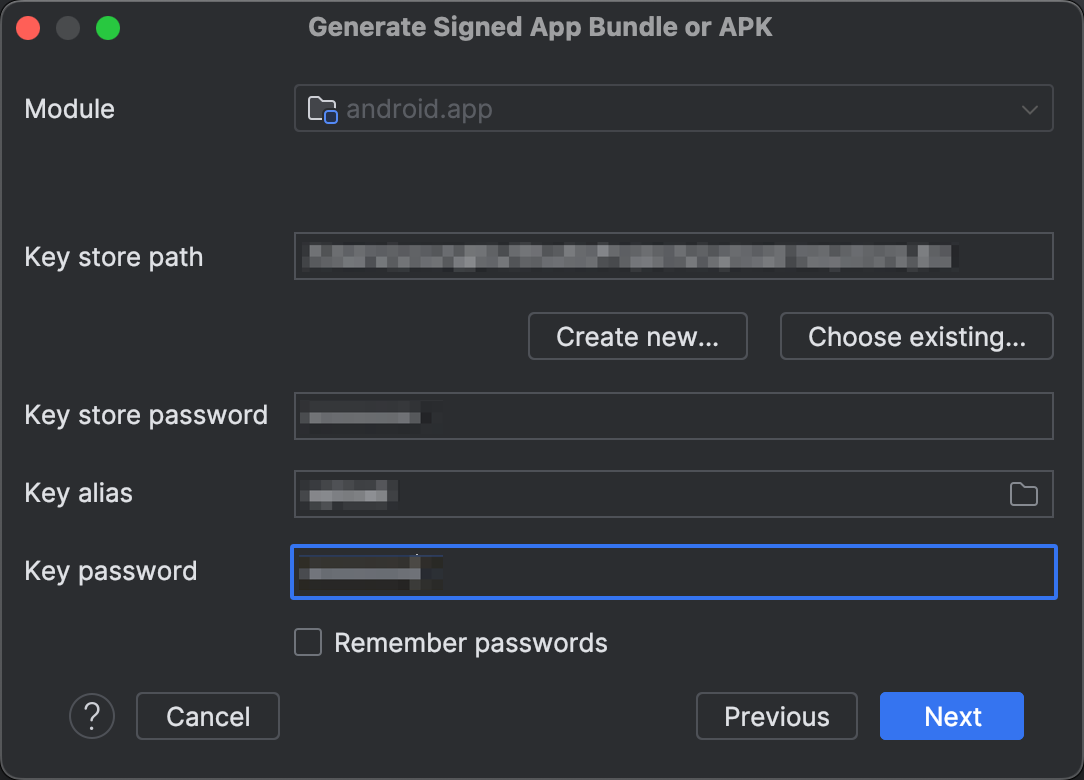Open the android.app module combo box

[660, 109]
